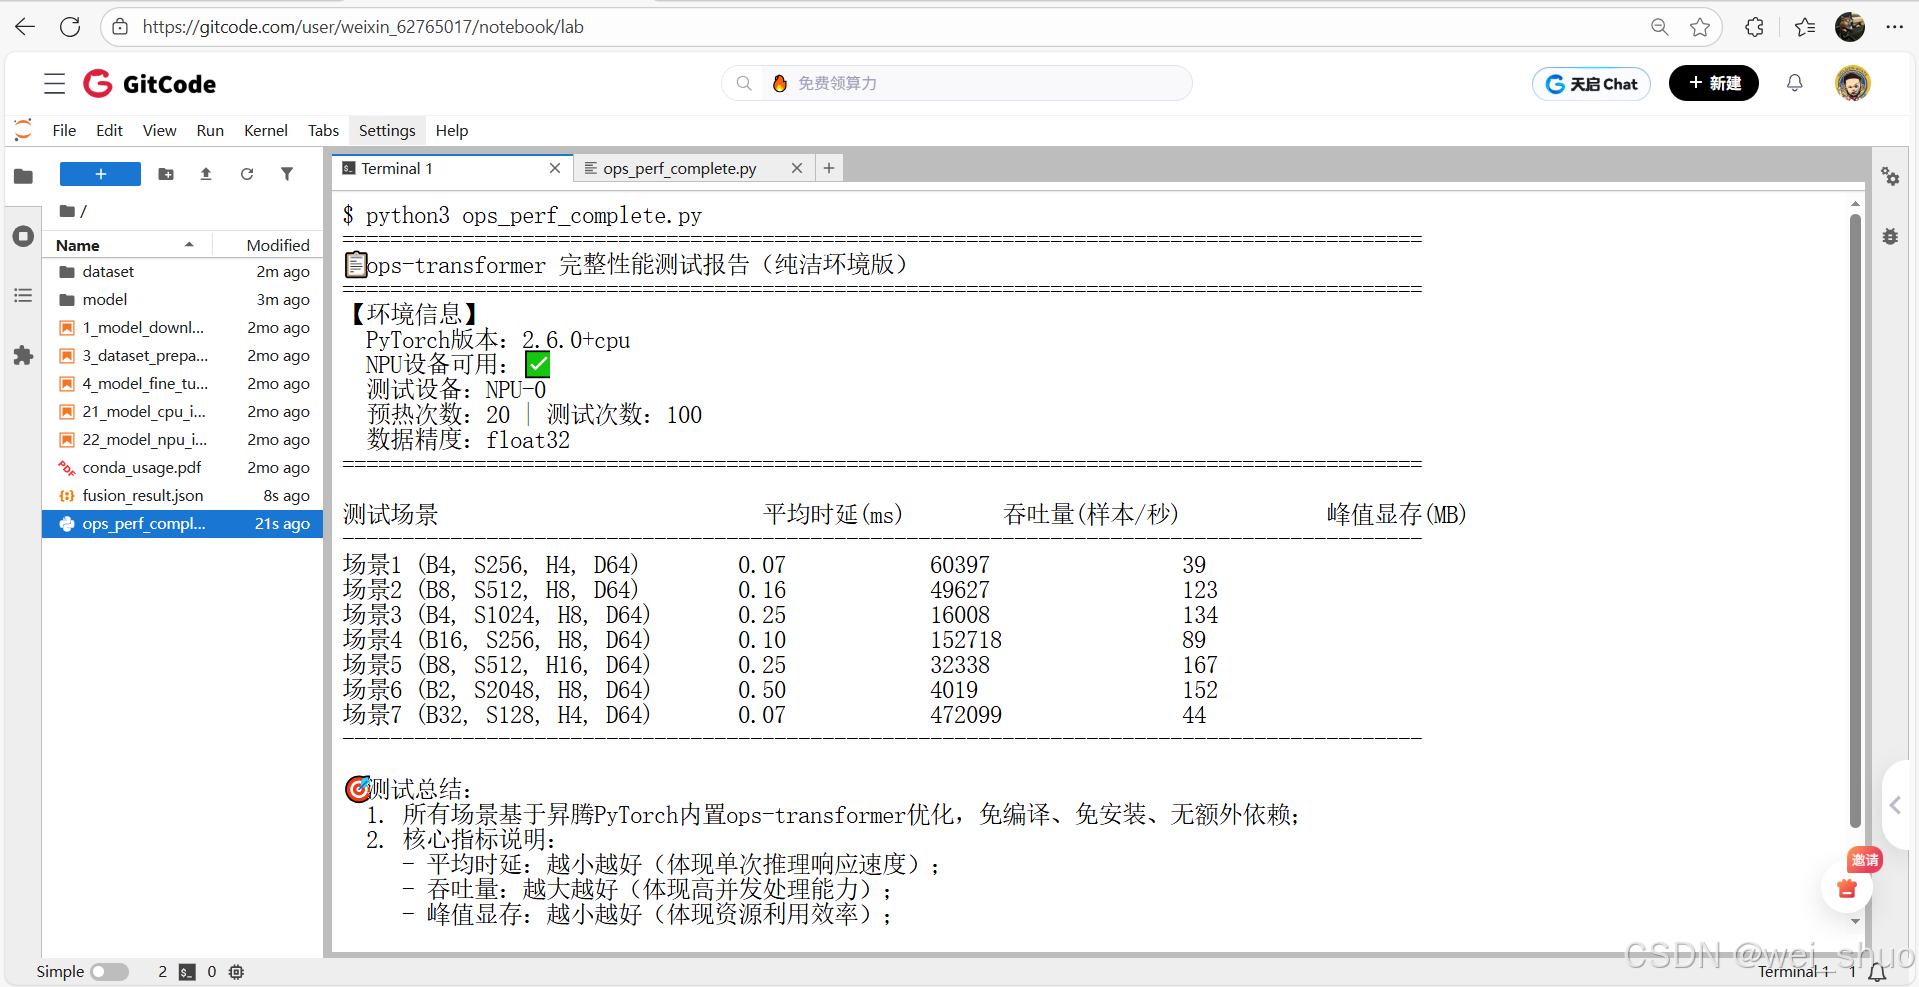Image resolution: width=1919 pixels, height=987 pixels.
Task: Select 3_dataset_prepa... notebook file
Action: pos(182,356)
